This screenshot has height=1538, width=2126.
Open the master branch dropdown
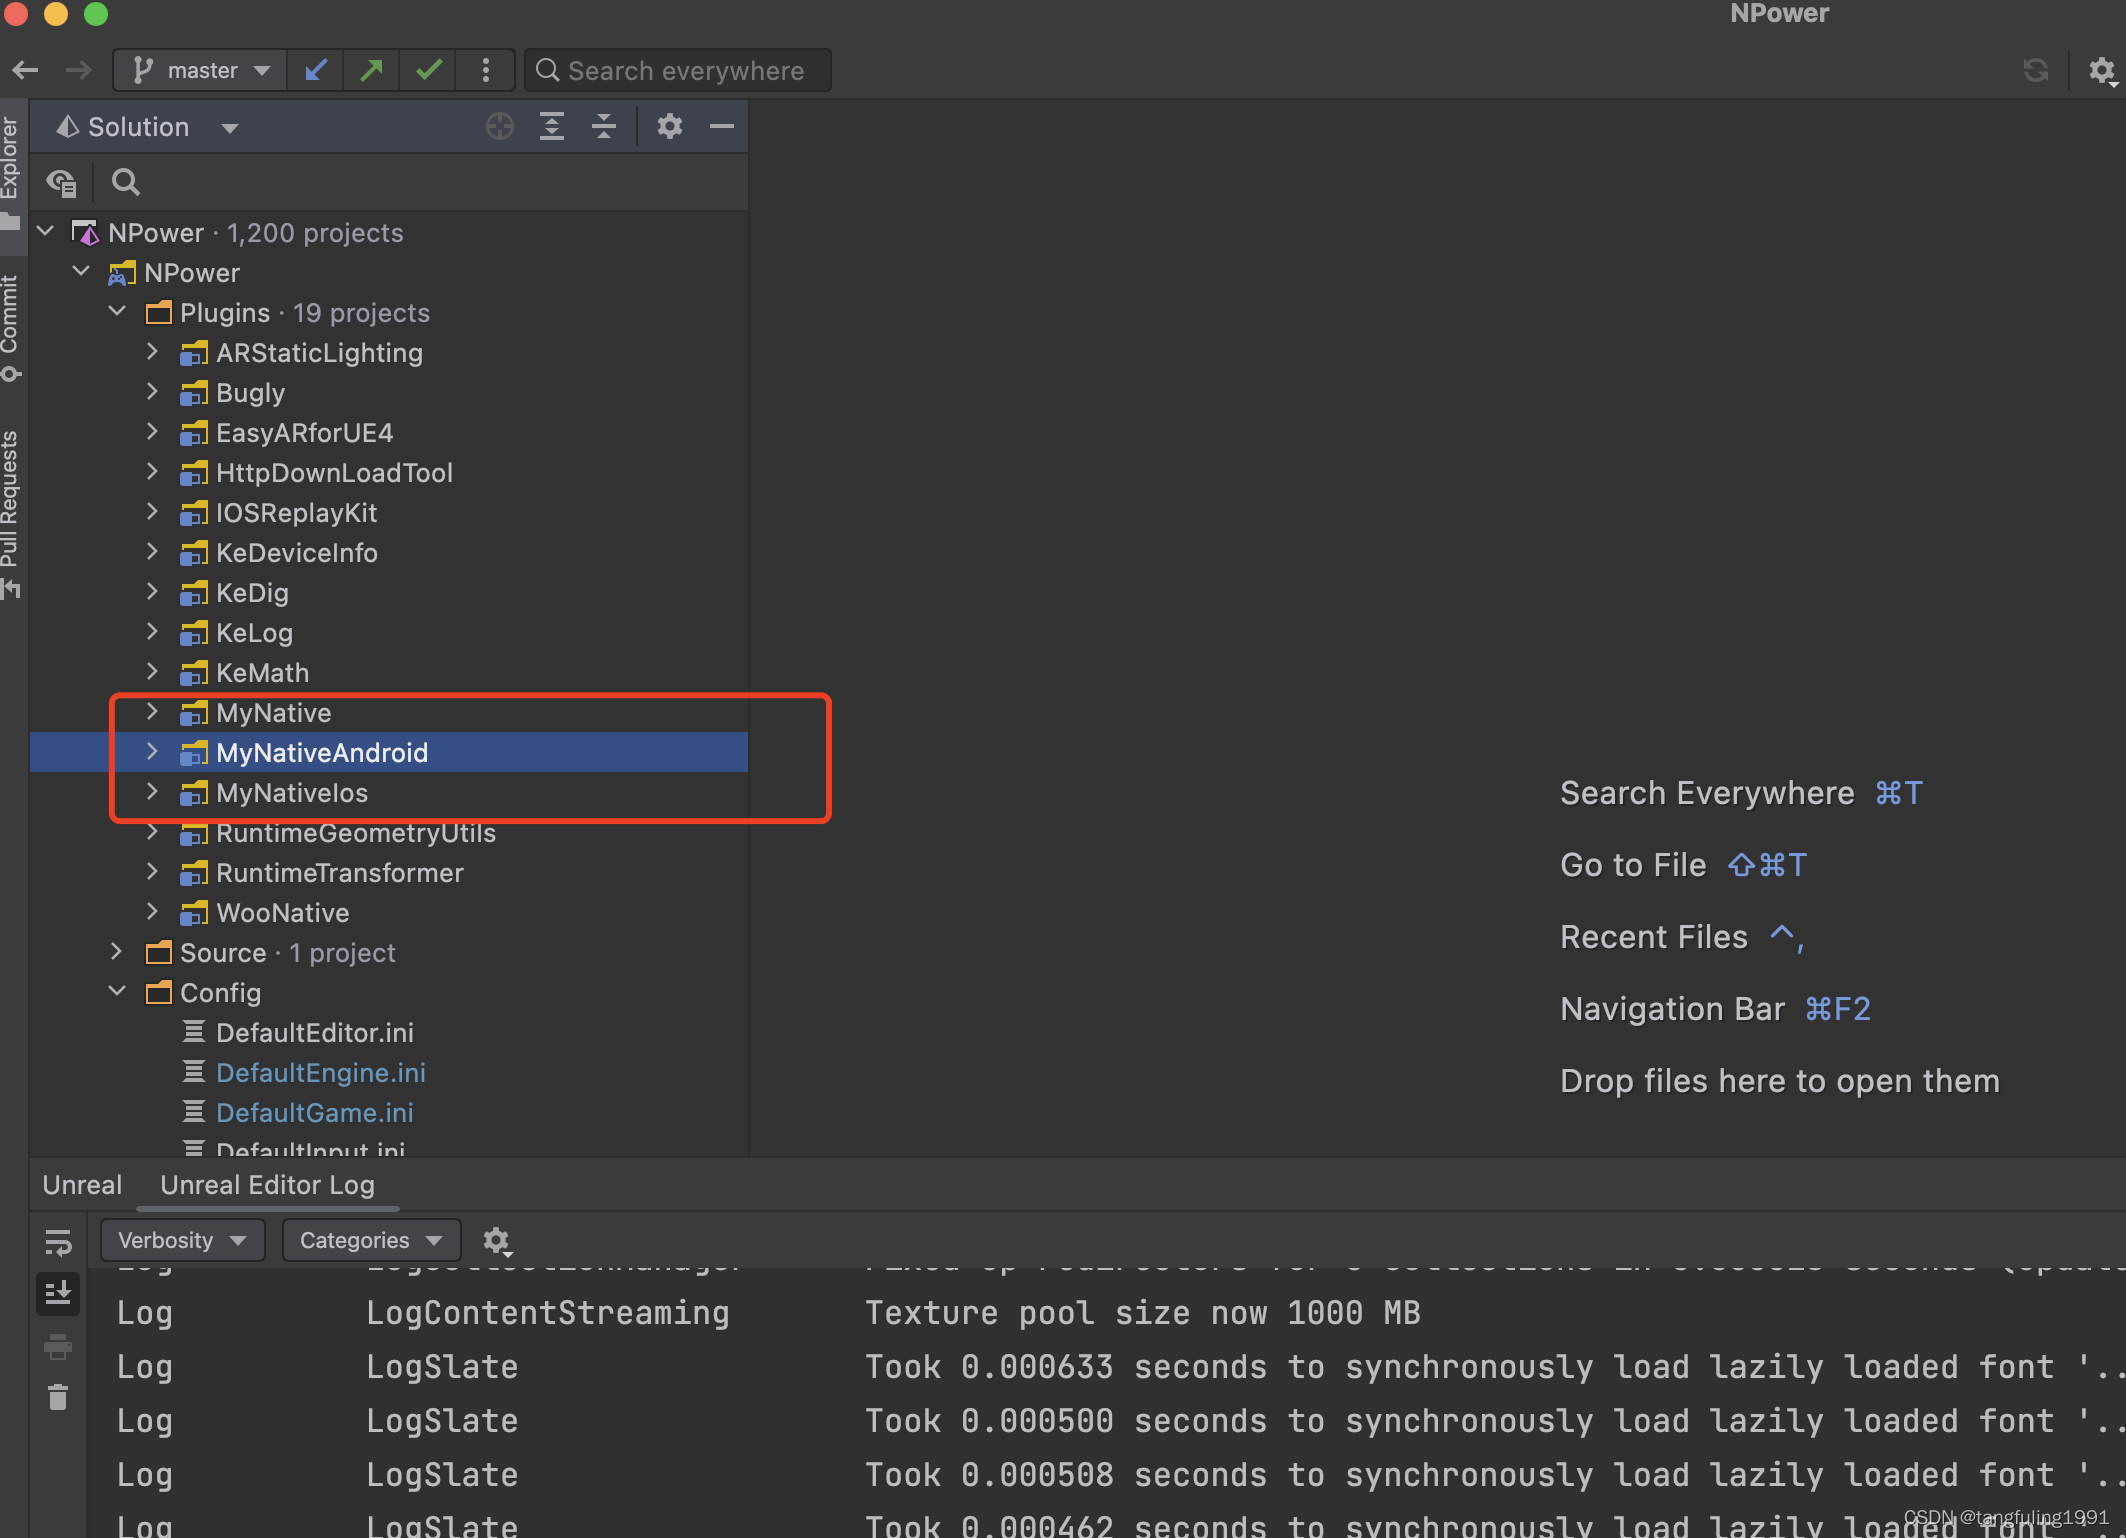click(200, 70)
